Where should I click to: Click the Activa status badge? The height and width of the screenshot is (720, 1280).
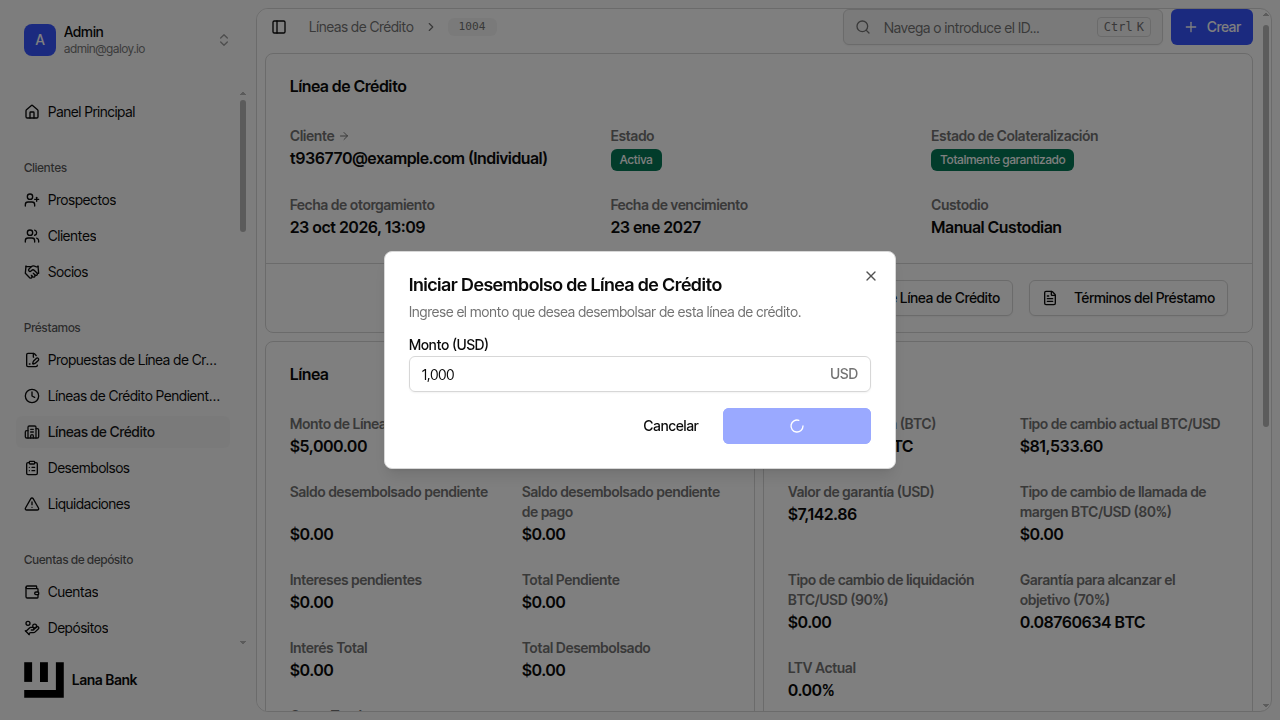tap(636, 160)
